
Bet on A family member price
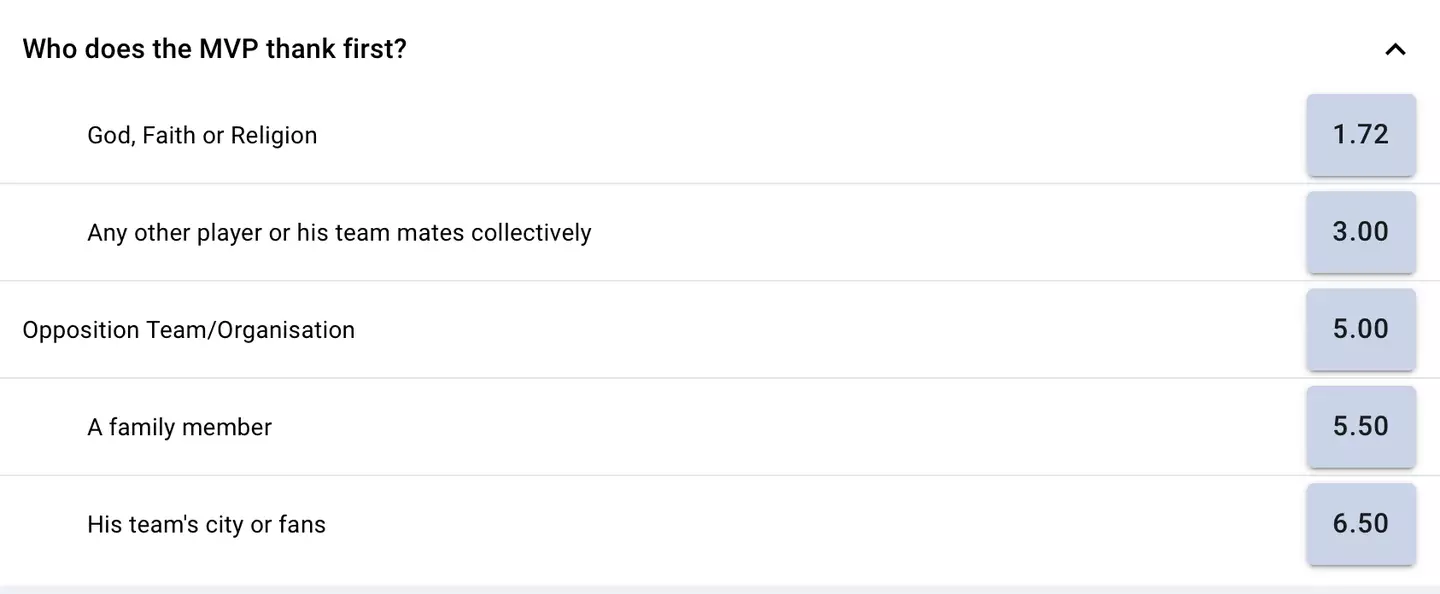coord(1360,426)
